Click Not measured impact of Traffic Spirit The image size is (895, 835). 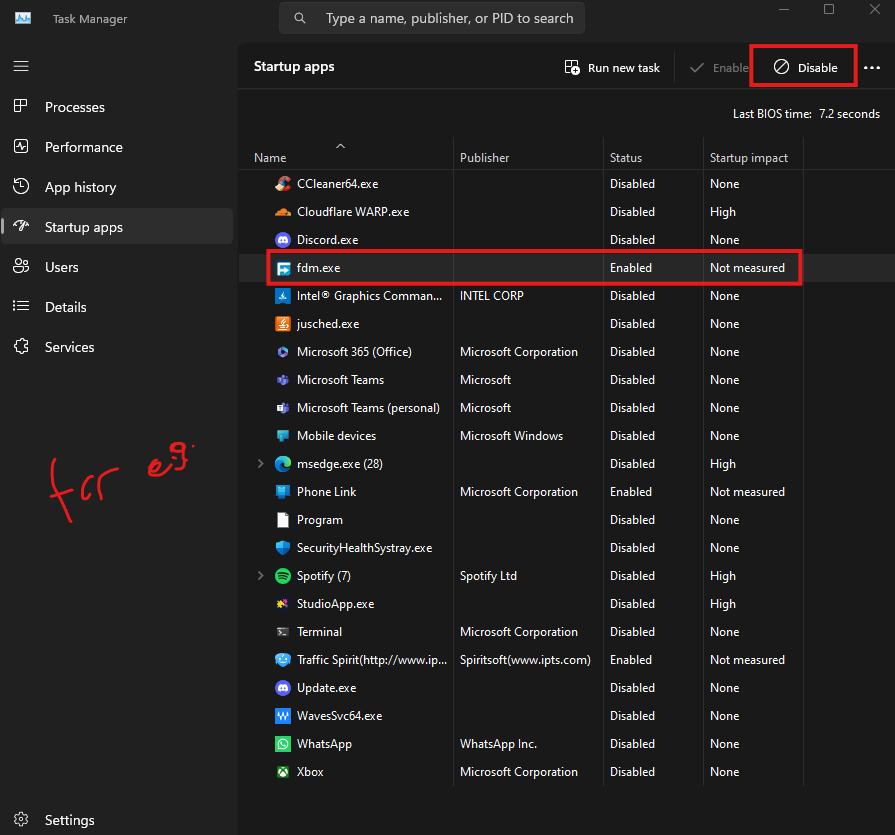tap(747, 660)
